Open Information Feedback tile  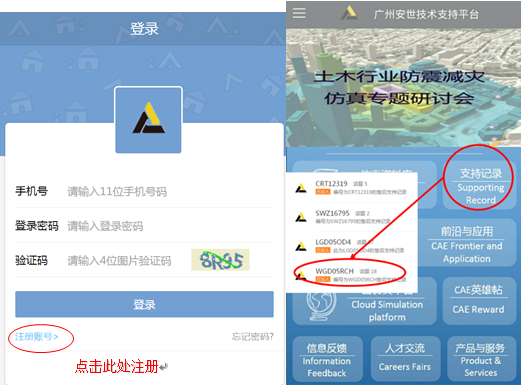(327, 359)
